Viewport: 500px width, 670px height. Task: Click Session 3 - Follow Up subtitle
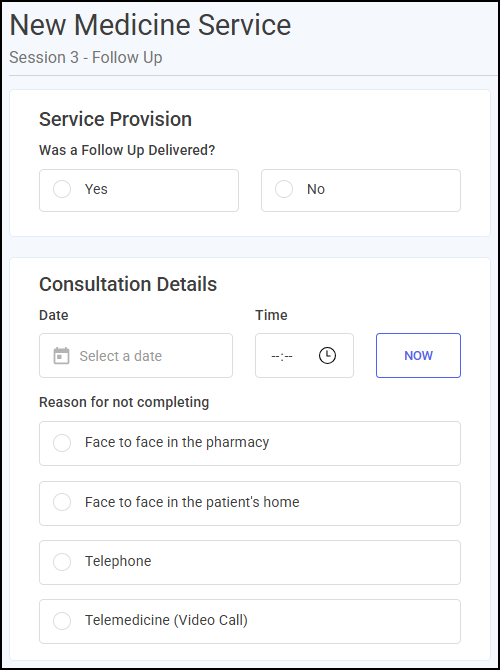pos(85,57)
